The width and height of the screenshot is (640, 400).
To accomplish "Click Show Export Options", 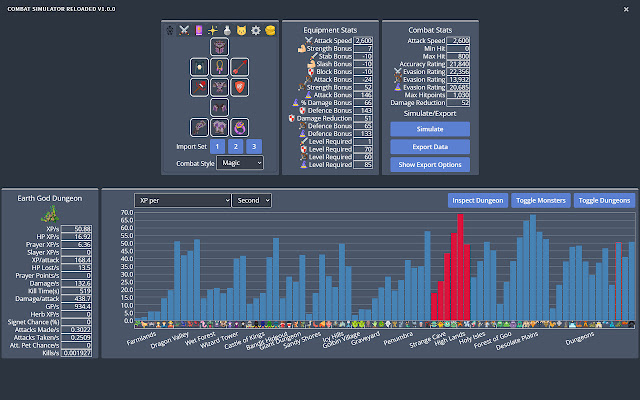I will 430,164.
